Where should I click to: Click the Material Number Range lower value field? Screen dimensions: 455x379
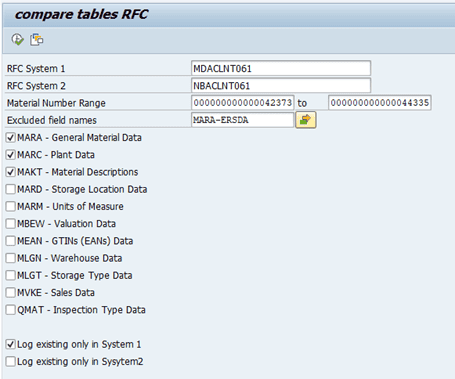243,103
